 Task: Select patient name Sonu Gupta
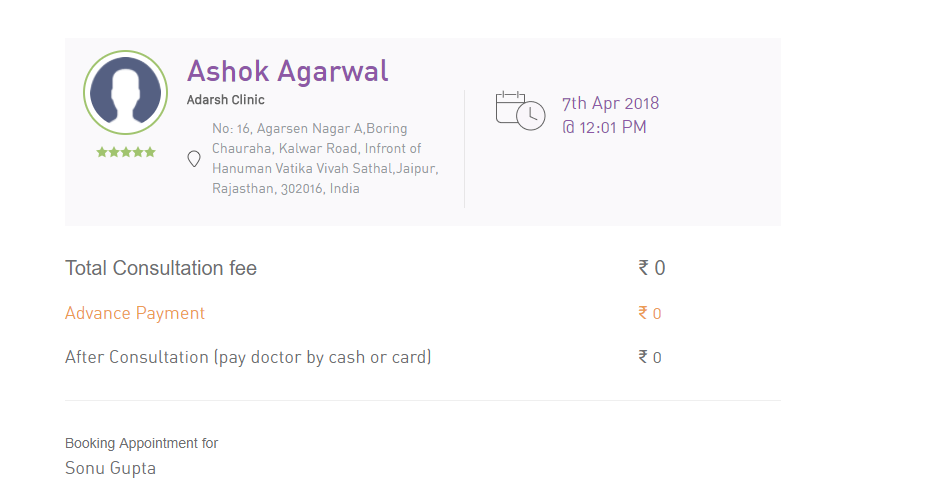tap(110, 468)
